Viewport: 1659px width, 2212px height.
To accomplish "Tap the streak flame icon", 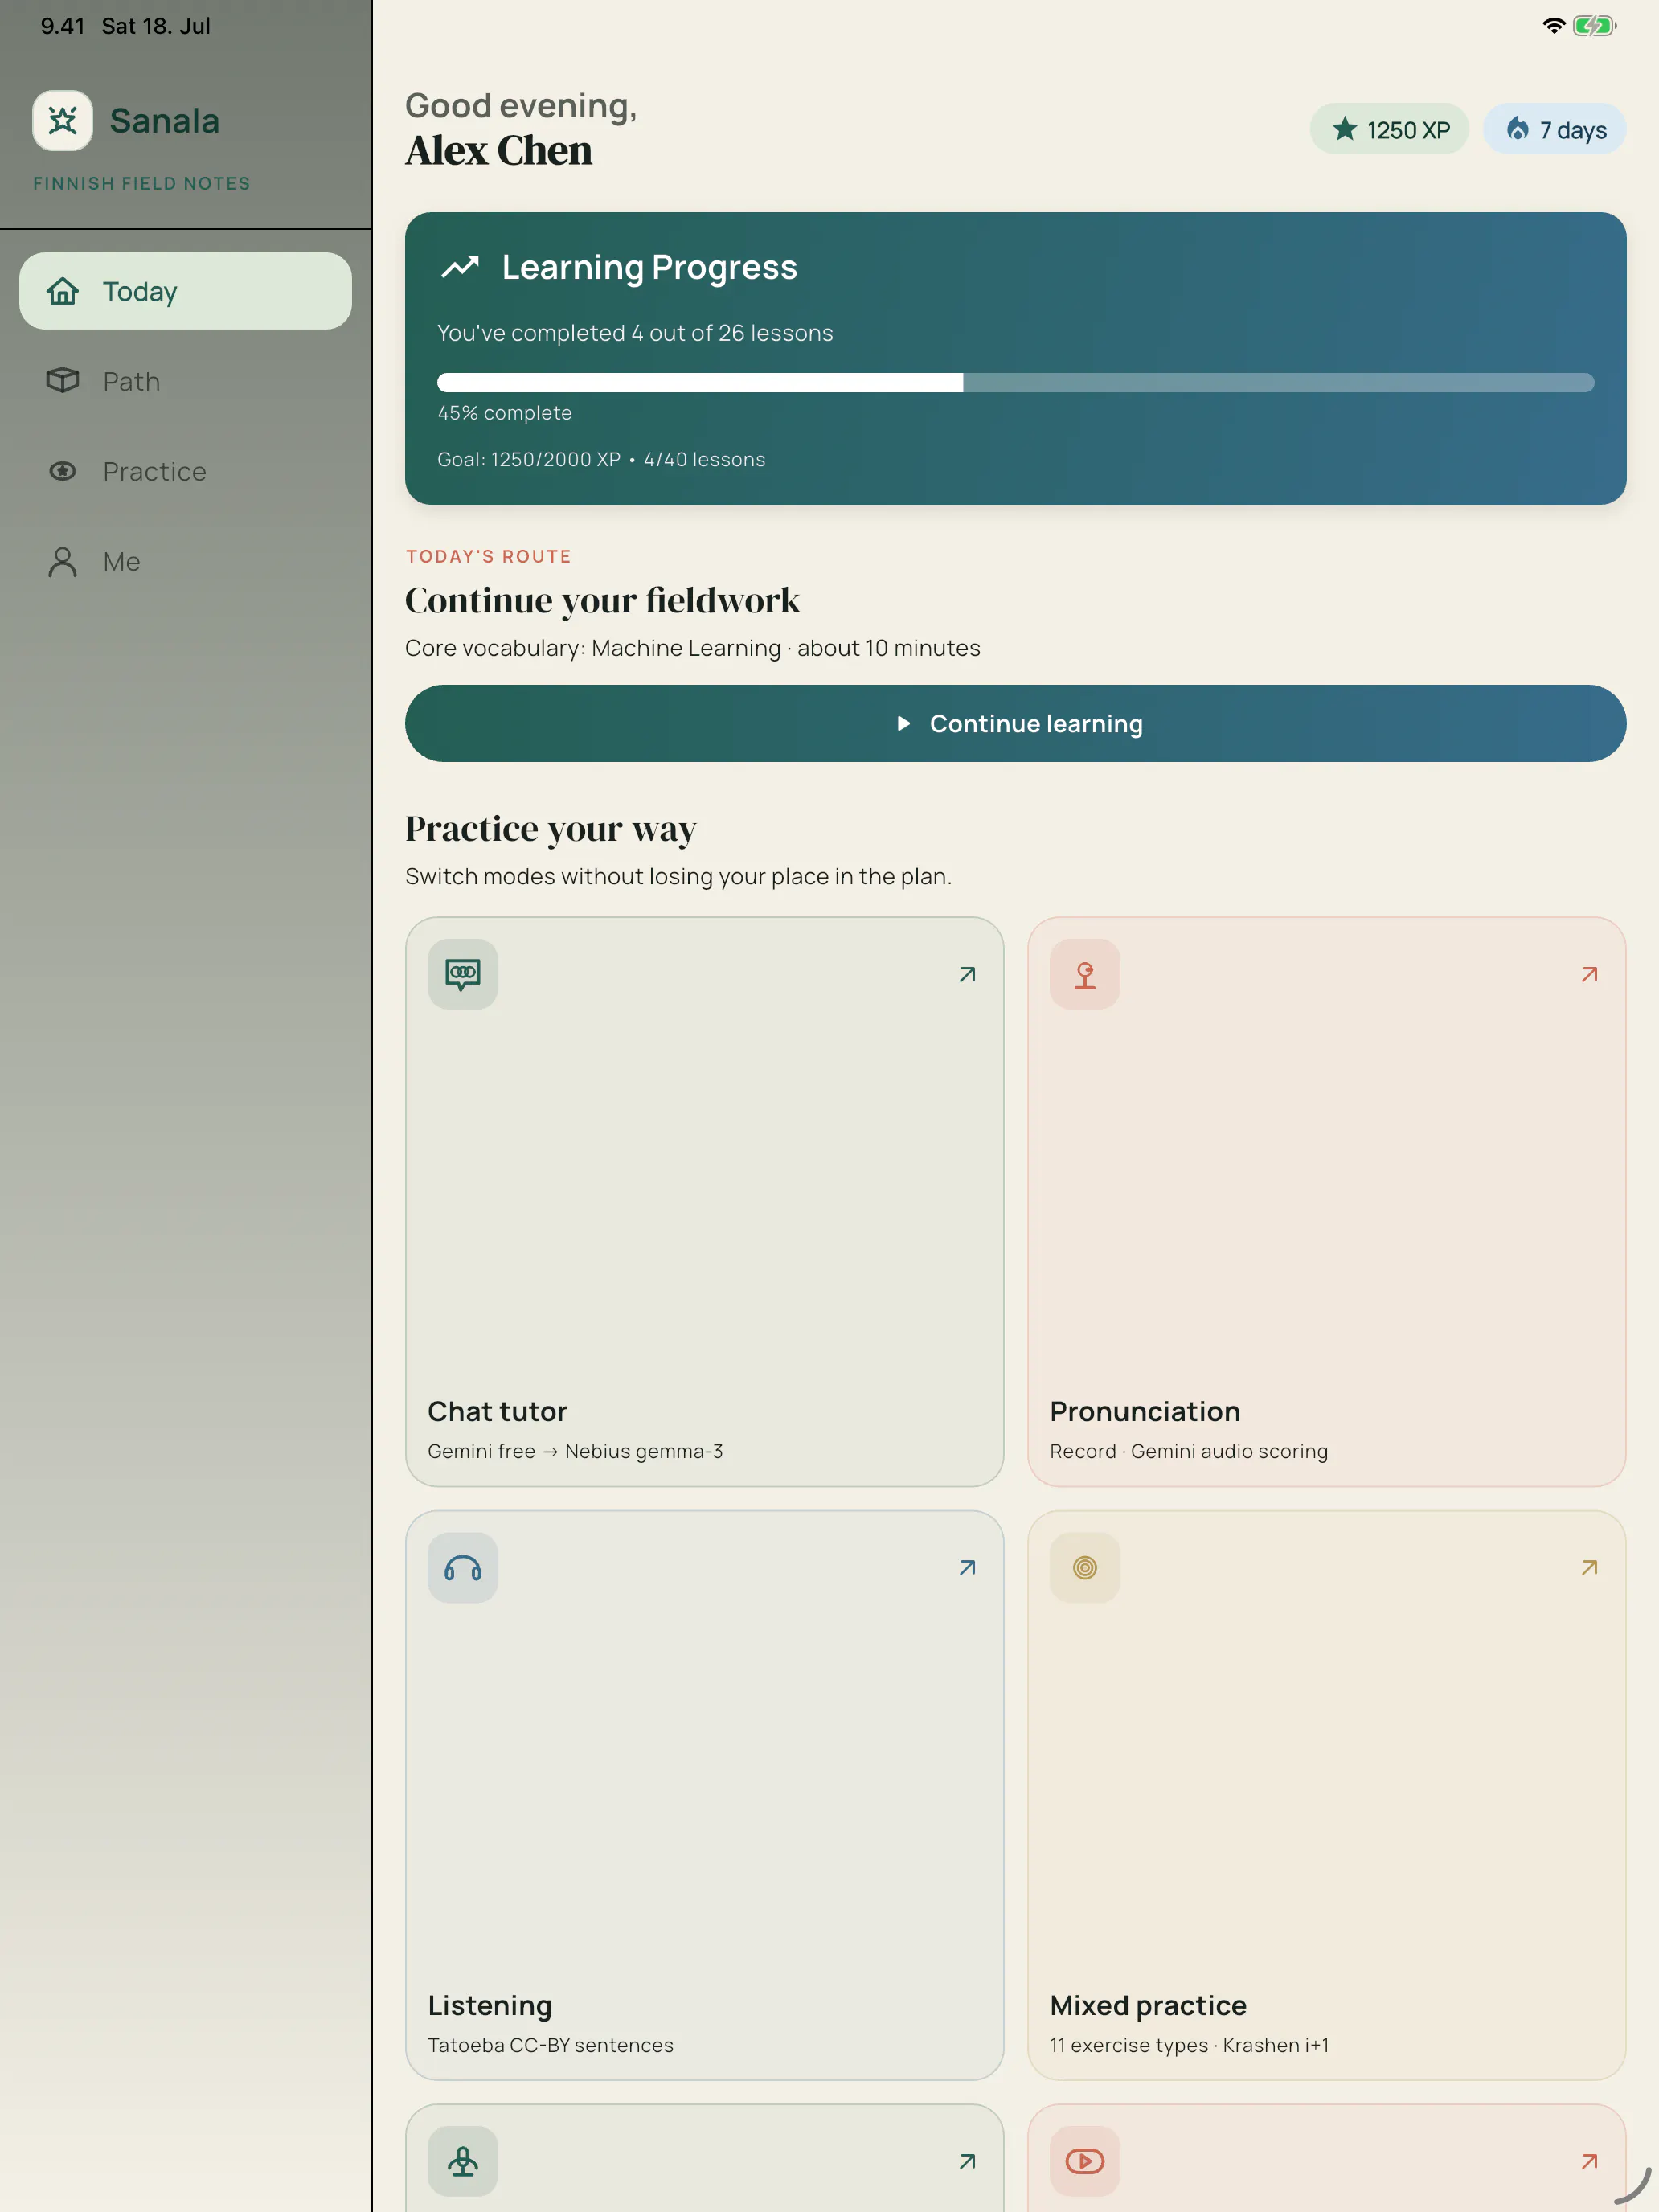I will pyautogui.click(x=1517, y=129).
